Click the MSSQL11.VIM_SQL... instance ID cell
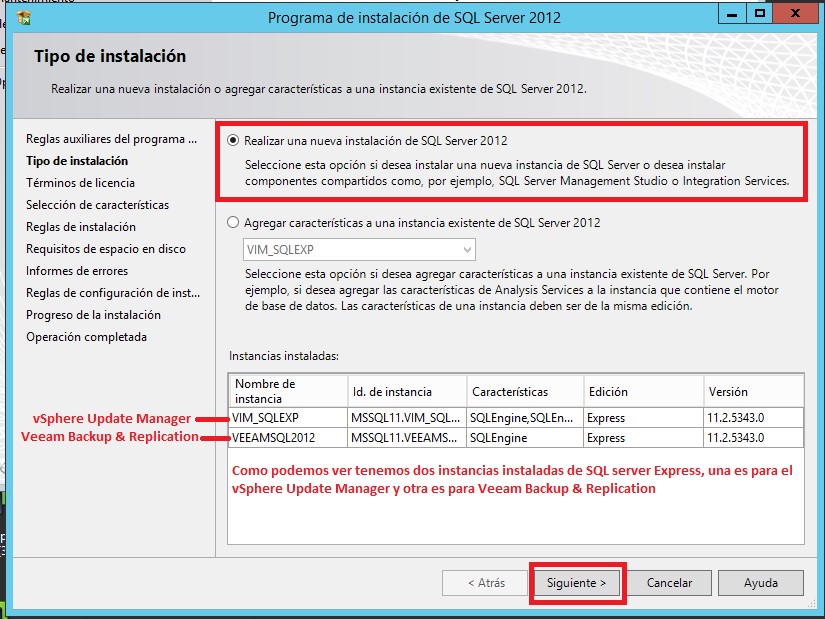This screenshot has width=825, height=619. 407,417
